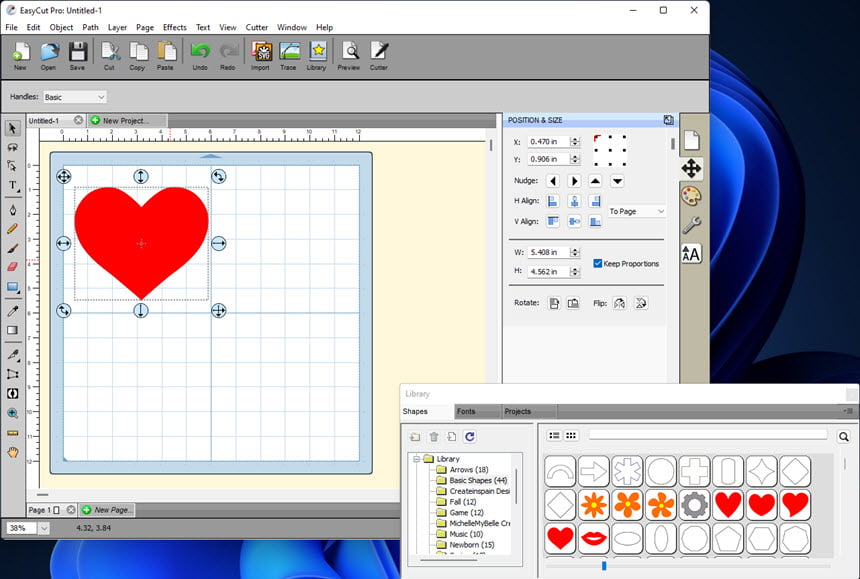860x579 pixels.
Task: Adjust the X position stepper
Action: tap(575, 141)
